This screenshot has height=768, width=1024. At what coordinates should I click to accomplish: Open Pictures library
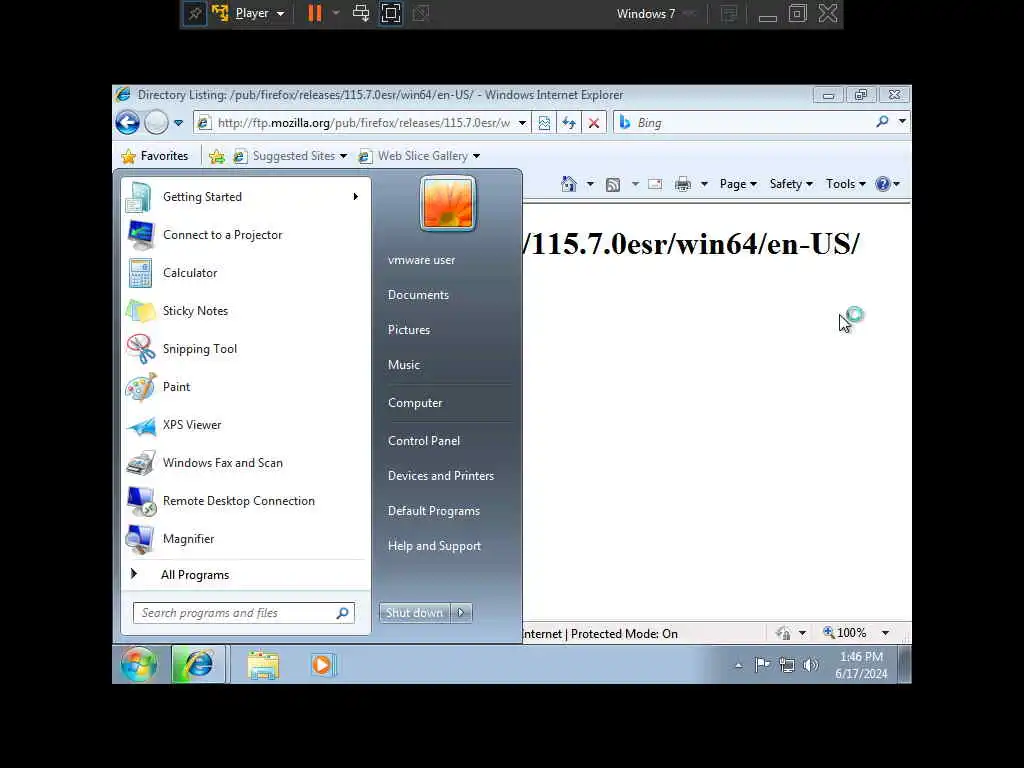click(409, 330)
